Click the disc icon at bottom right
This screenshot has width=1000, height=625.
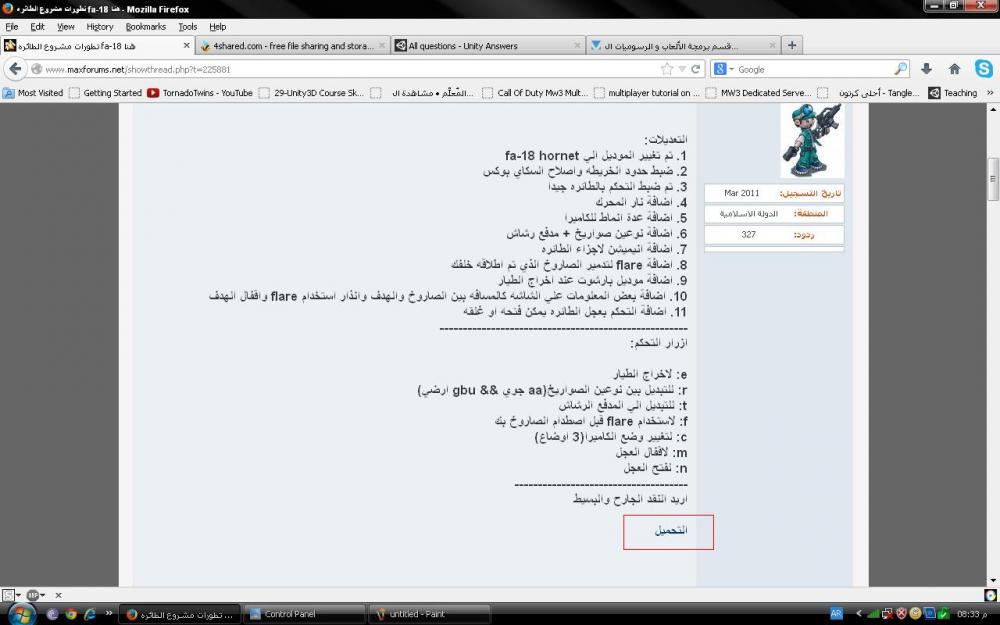coord(990,595)
